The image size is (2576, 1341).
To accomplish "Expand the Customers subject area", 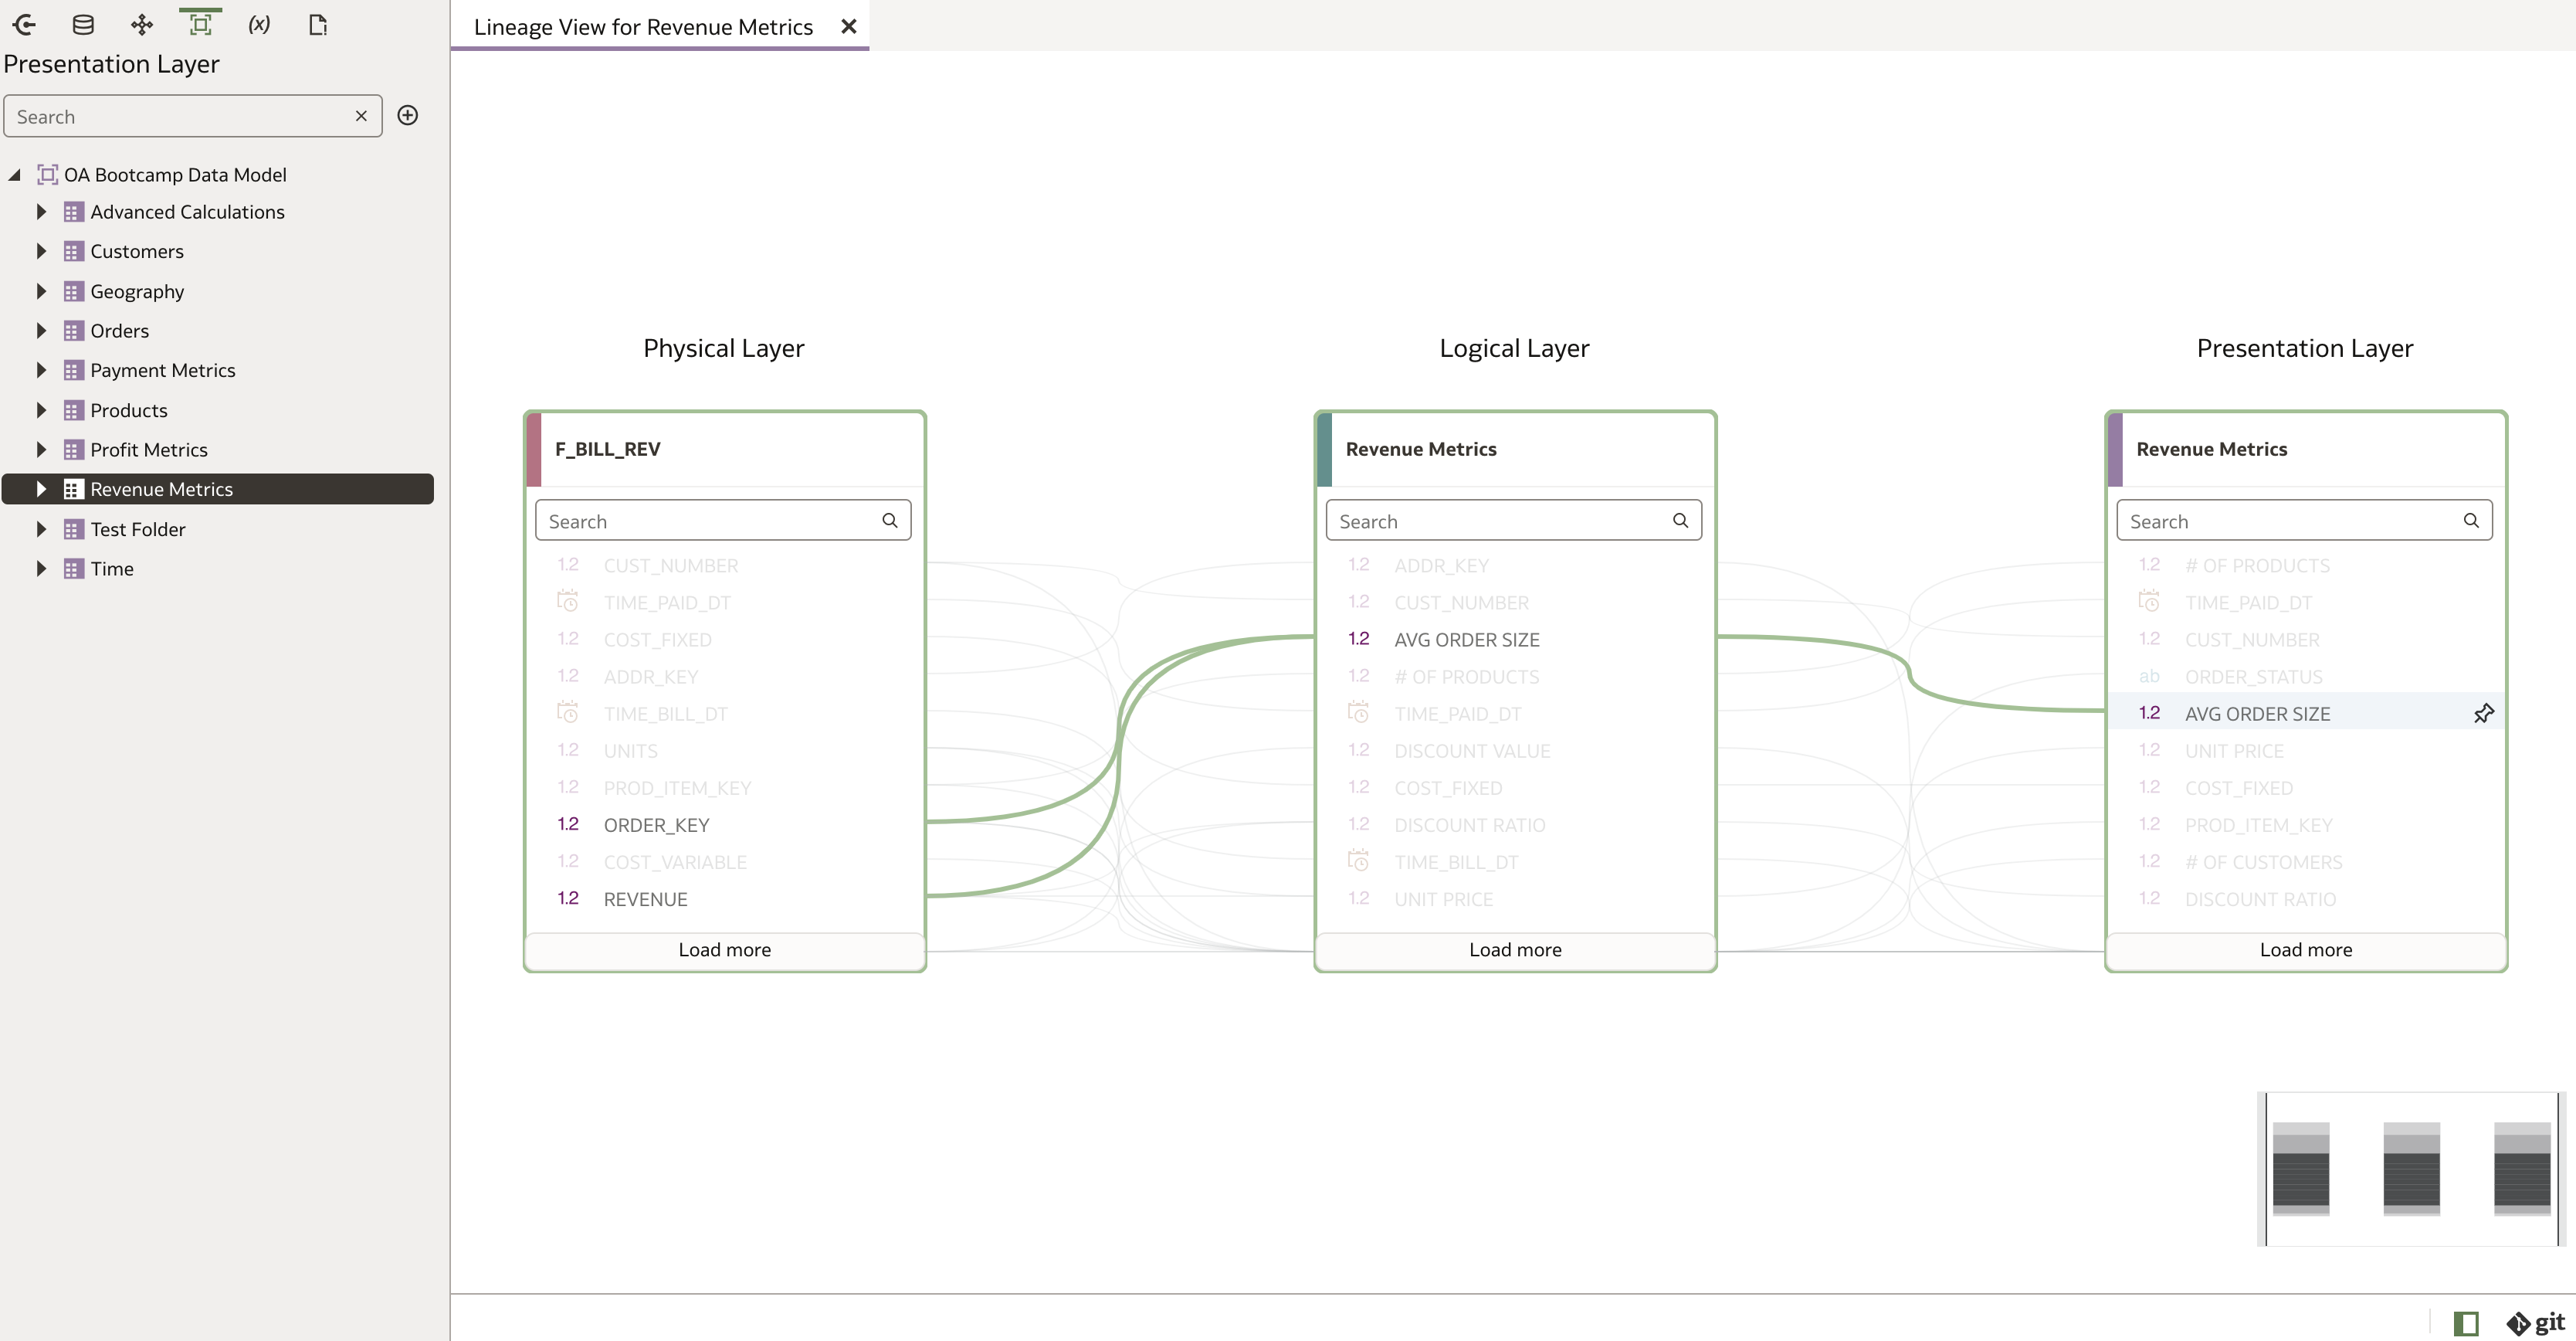I will (x=41, y=251).
